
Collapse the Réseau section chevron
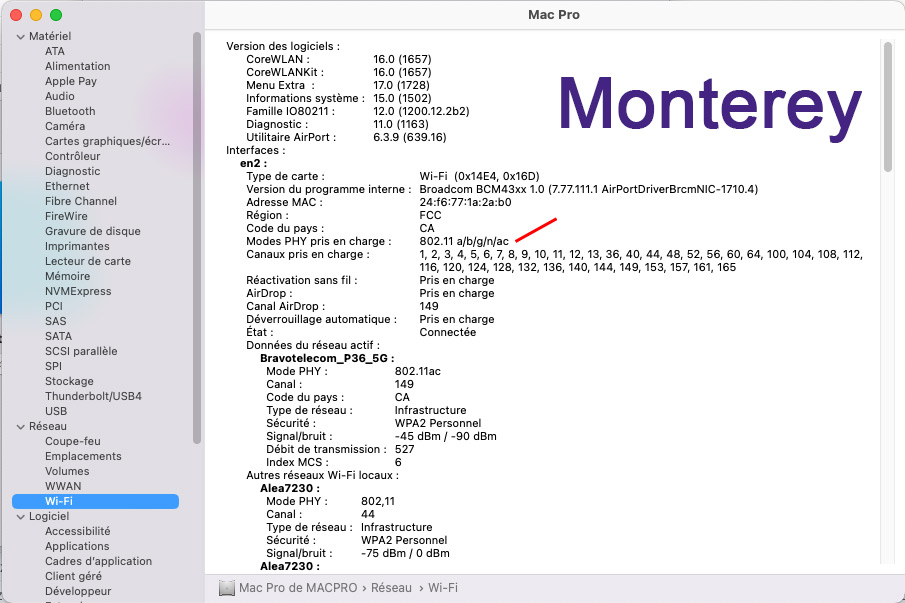tap(21, 426)
